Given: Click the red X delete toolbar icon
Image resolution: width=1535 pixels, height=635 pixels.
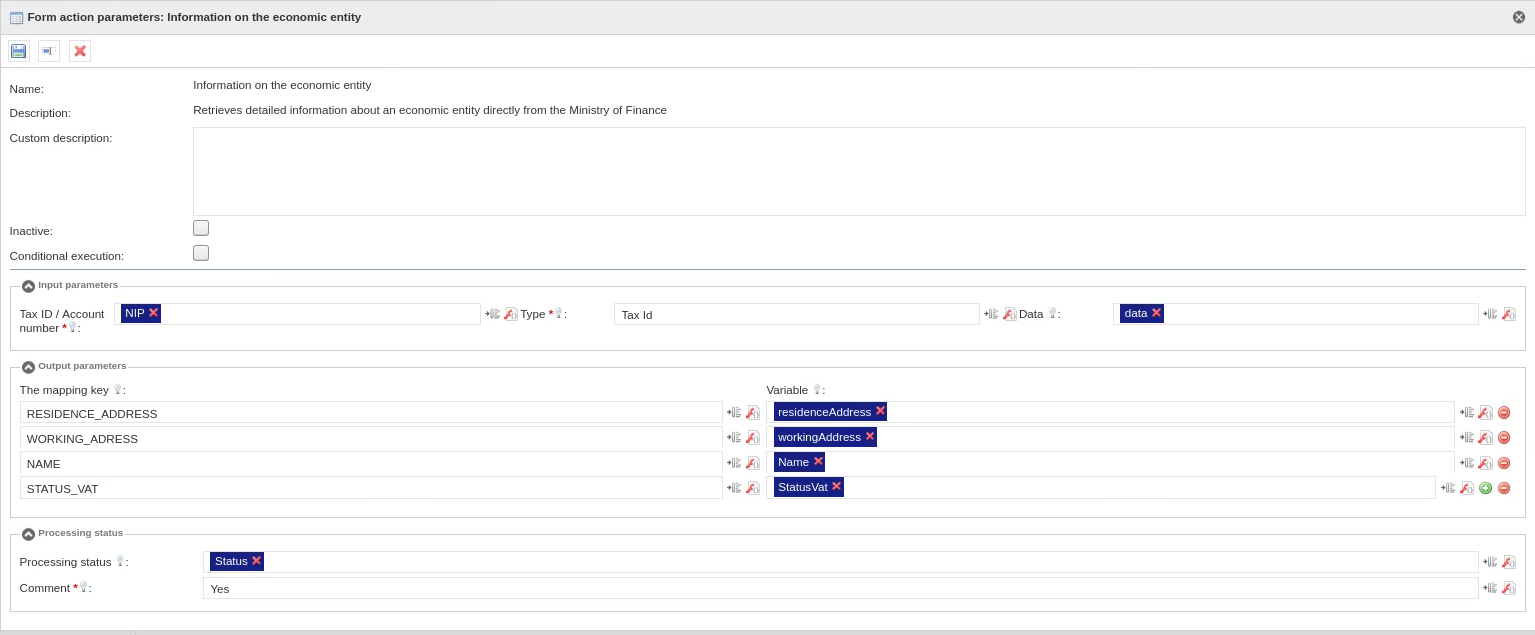Looking at the screenshot, I should (x=80, y=51).
